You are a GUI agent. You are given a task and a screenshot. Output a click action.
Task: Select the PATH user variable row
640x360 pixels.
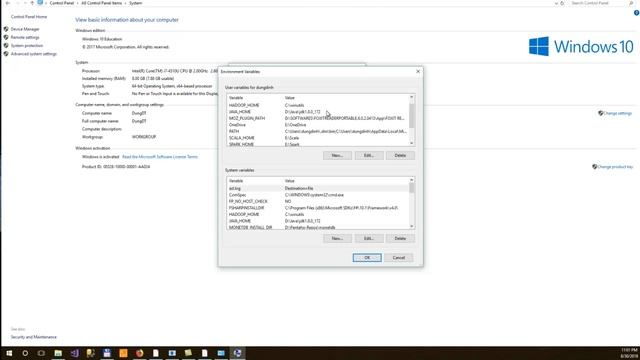(x=318, y=131)
